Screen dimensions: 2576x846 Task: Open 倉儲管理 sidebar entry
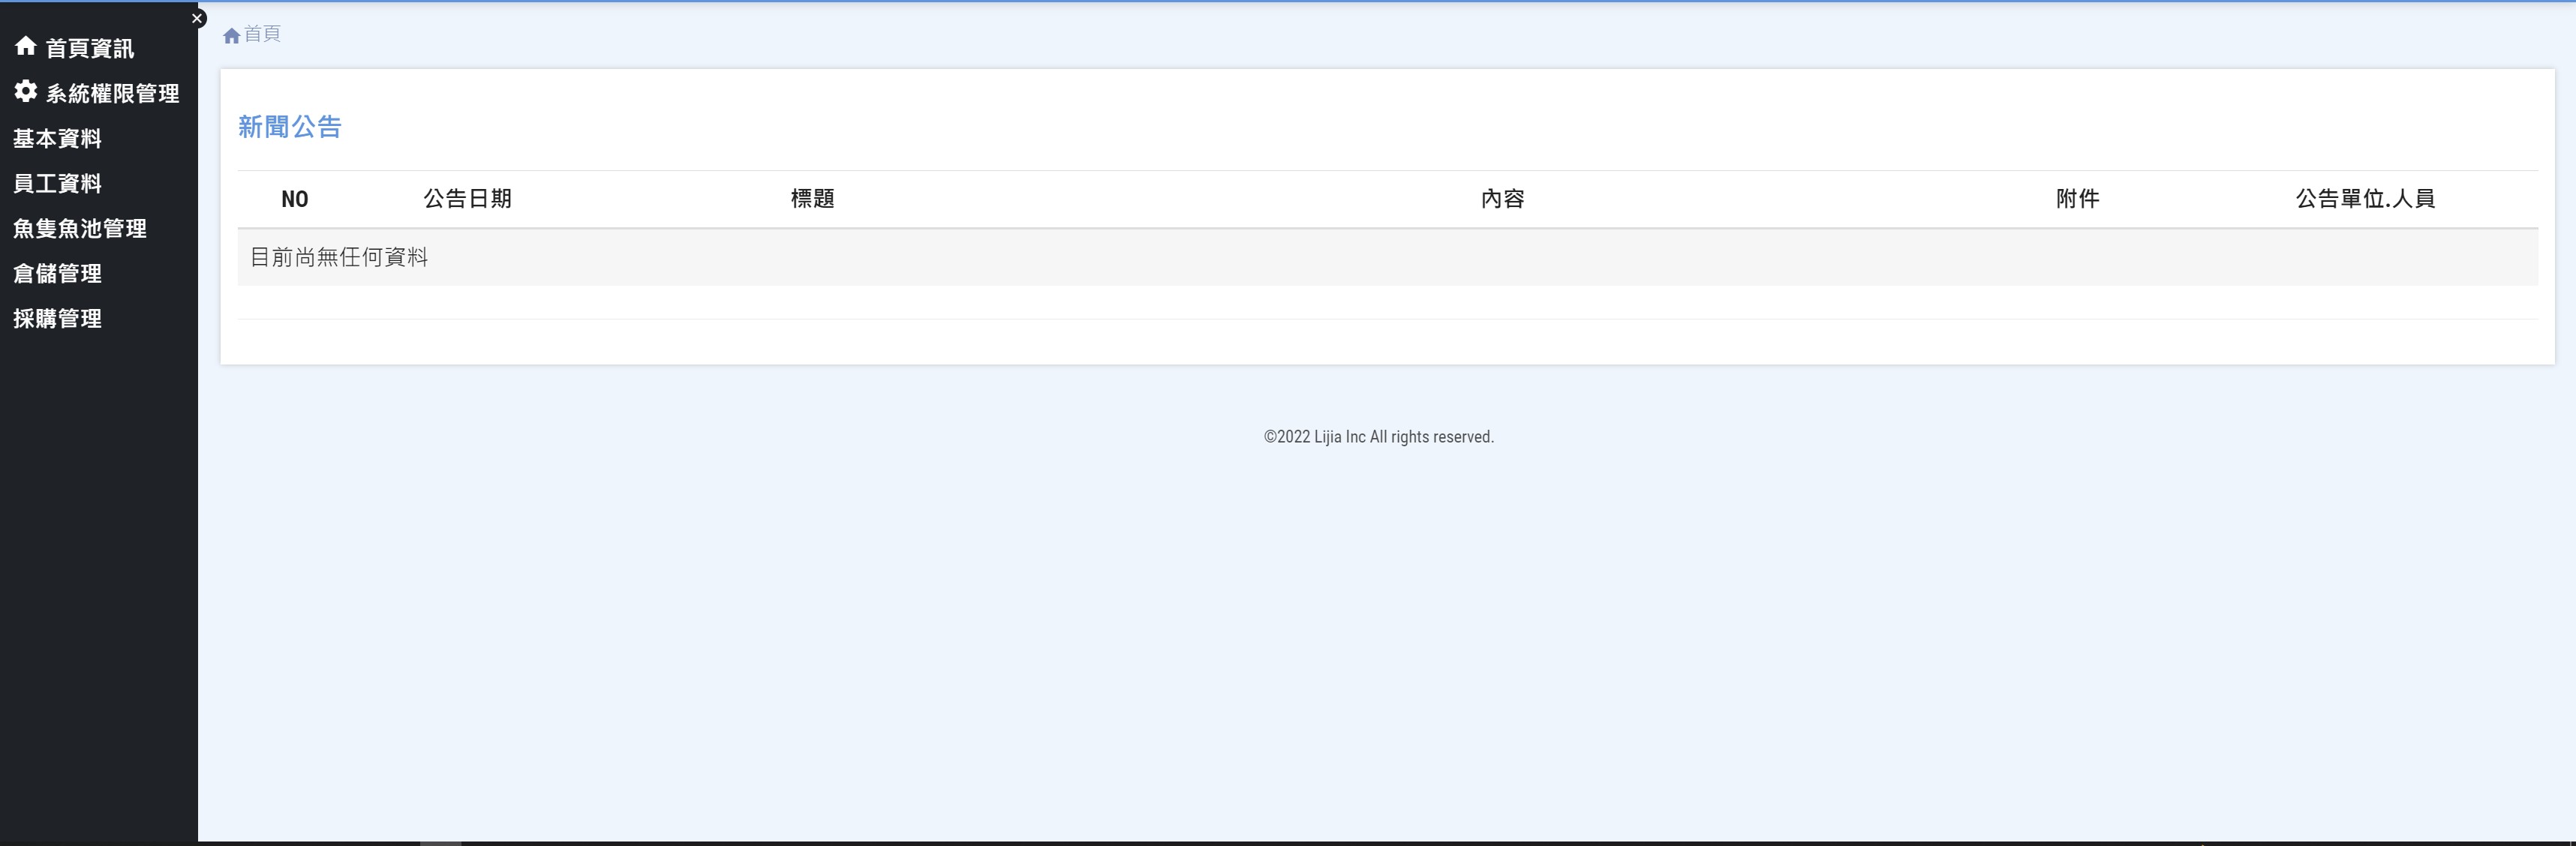pos(57,273)
